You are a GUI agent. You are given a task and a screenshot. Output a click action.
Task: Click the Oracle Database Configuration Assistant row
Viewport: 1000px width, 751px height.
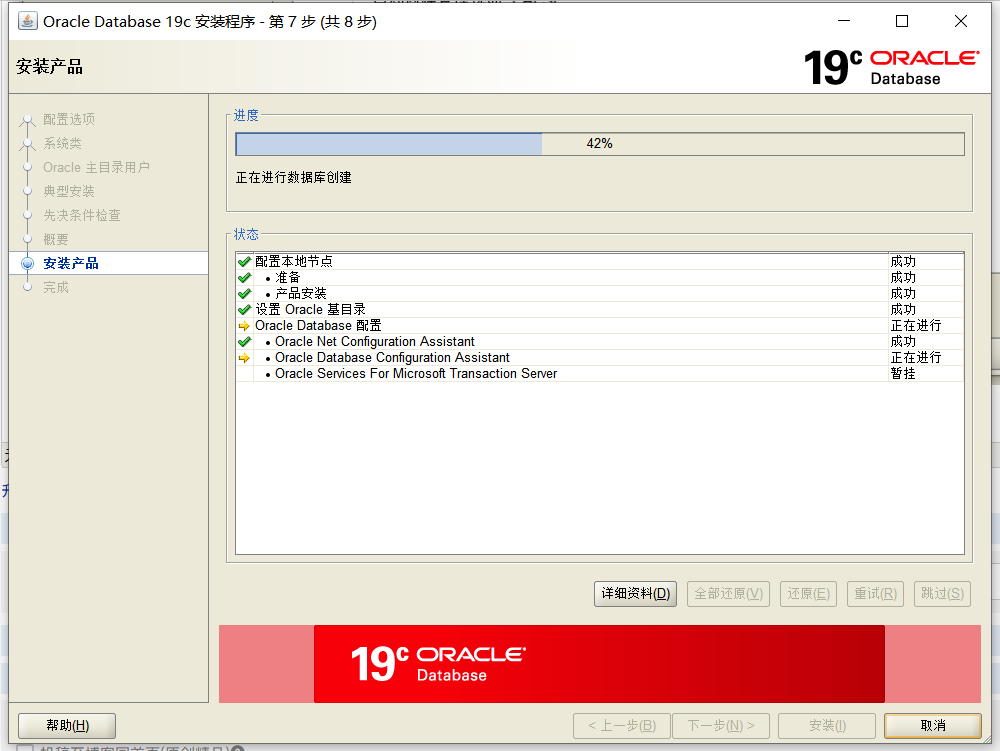(599, 358)
